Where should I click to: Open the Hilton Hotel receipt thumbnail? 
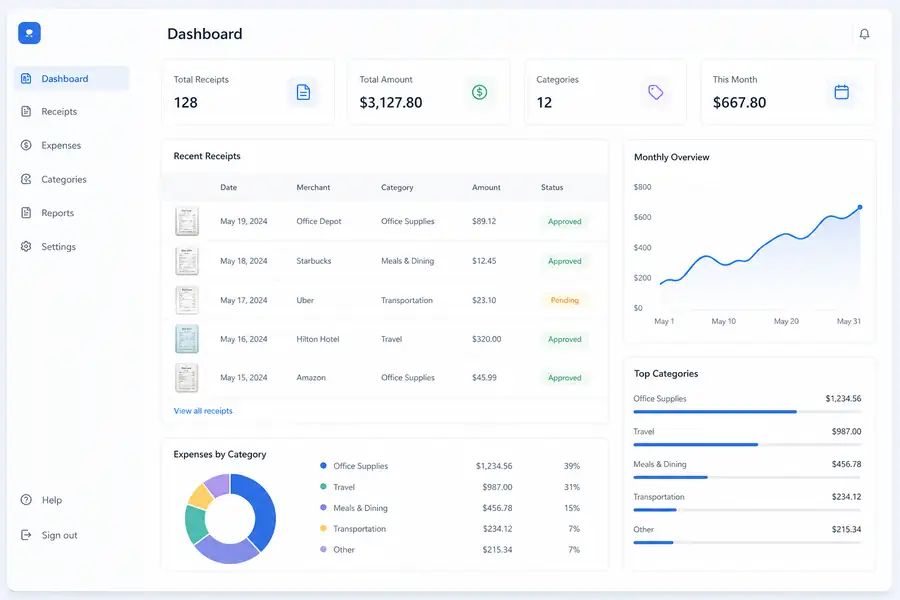(x=187, y=339)
